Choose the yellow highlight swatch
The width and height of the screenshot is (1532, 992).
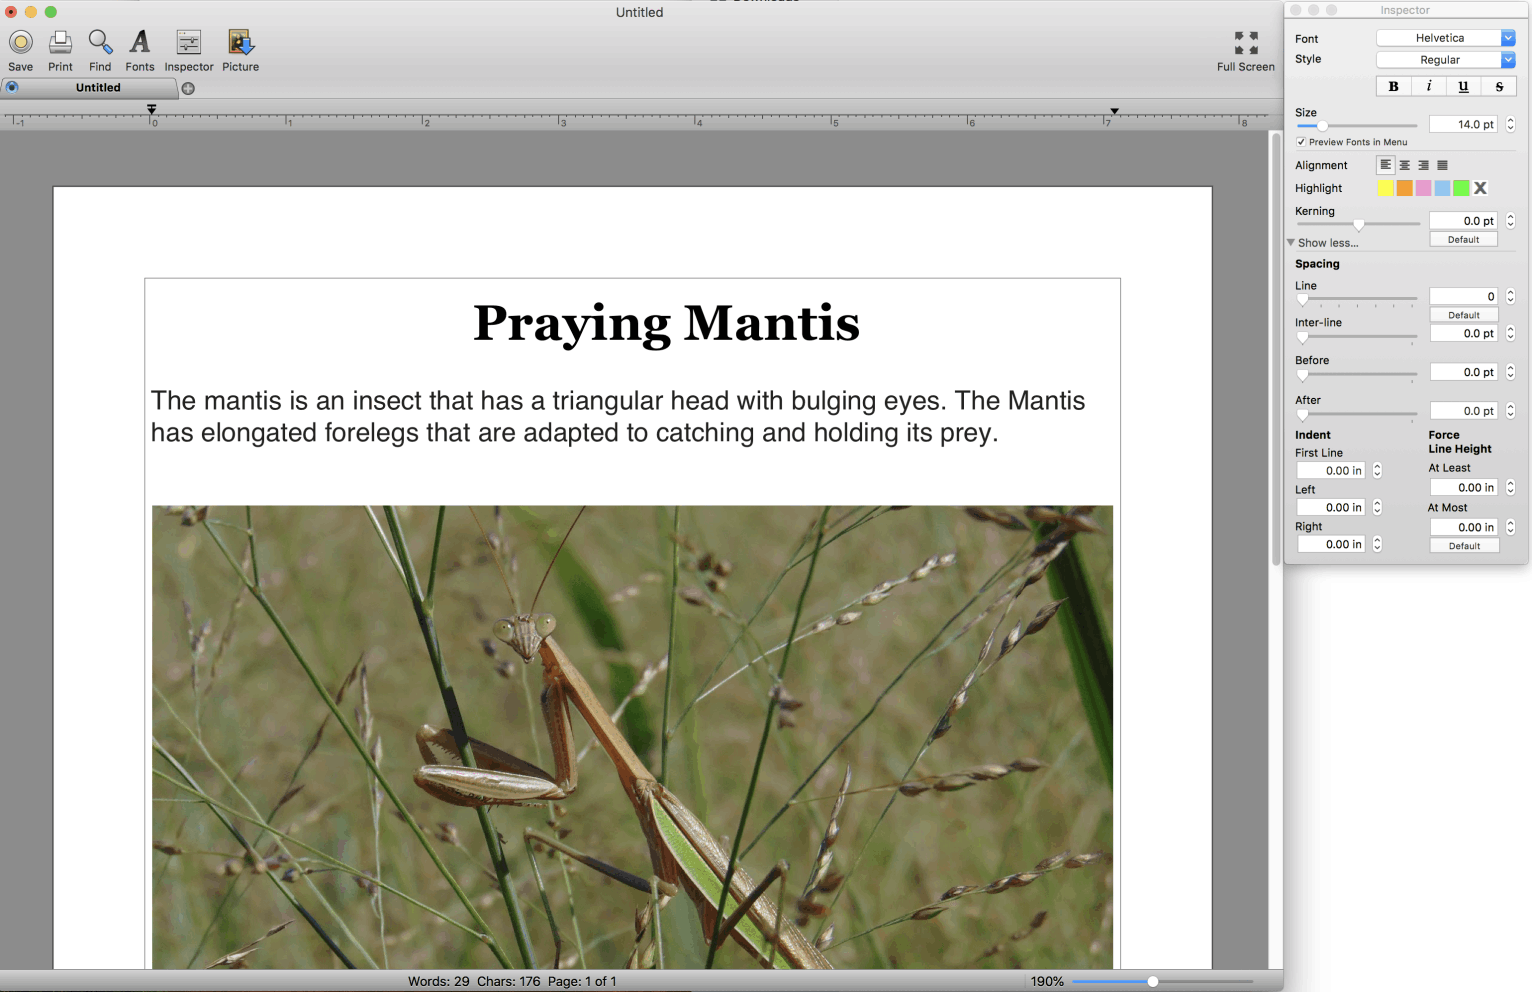pyautogui.click(x=1385, y=188)
